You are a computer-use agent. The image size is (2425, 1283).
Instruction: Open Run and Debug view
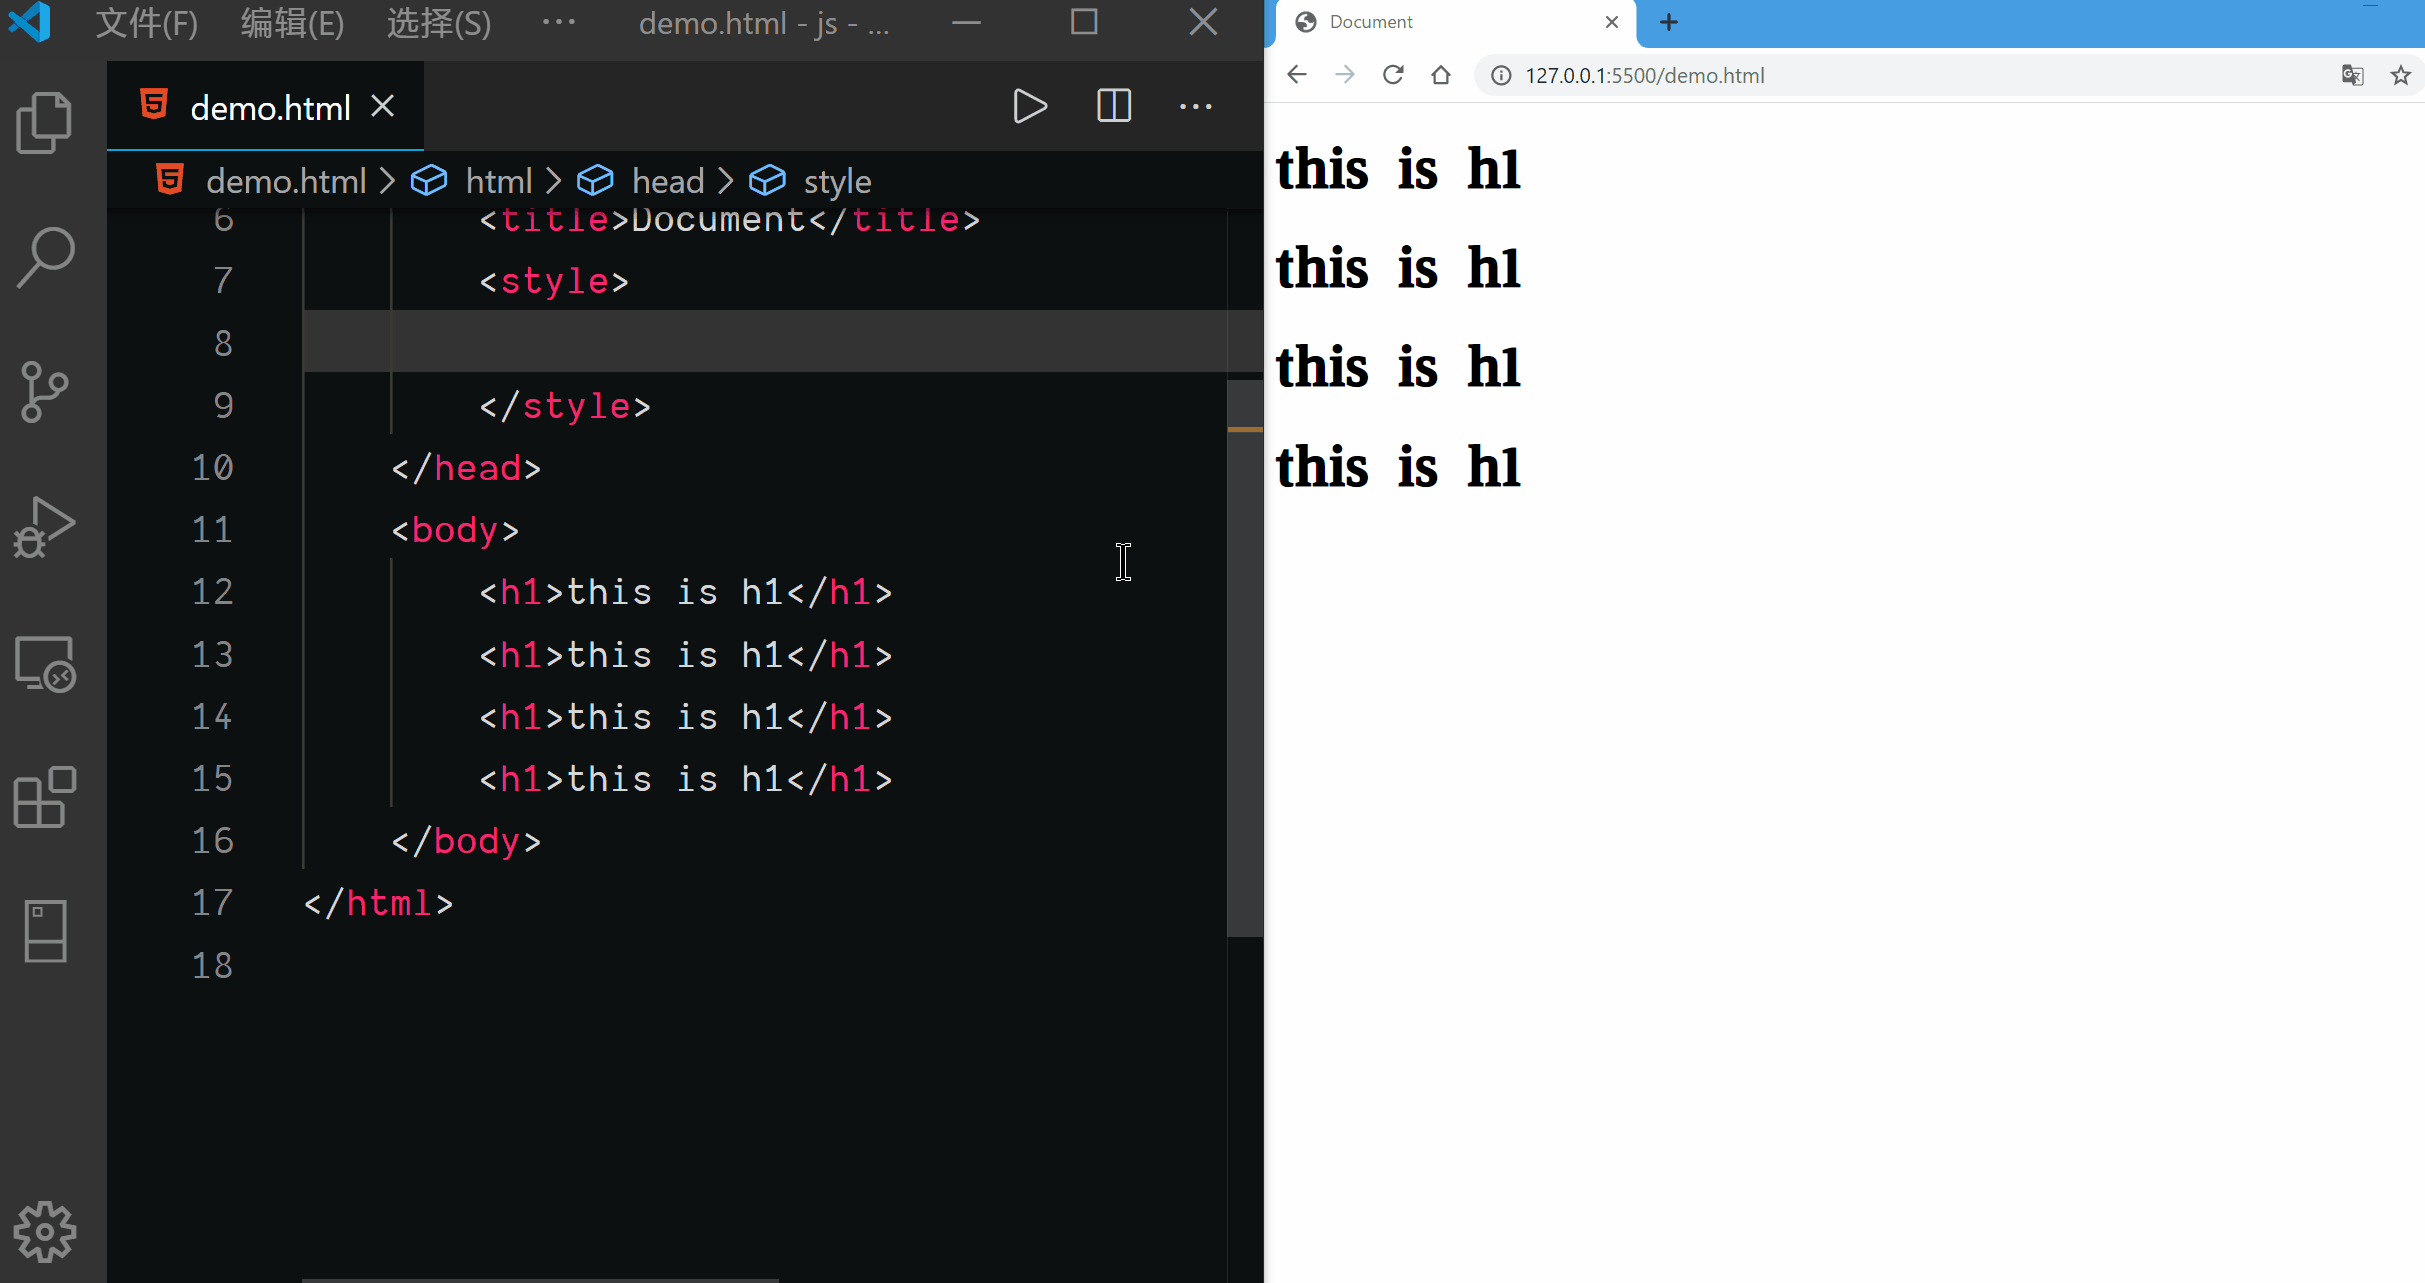point(44,527)
